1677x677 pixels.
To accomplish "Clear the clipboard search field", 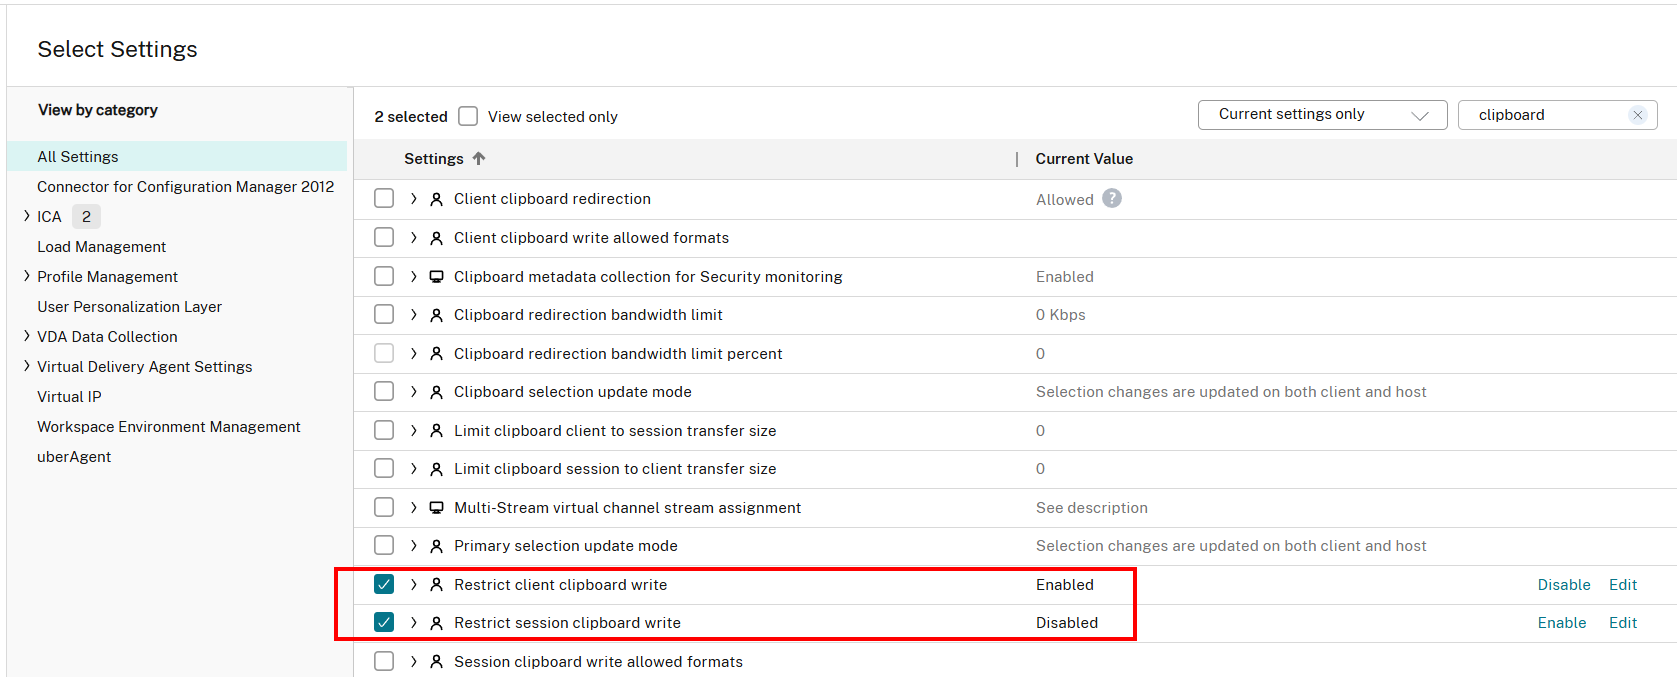I will click(1637, 115).
